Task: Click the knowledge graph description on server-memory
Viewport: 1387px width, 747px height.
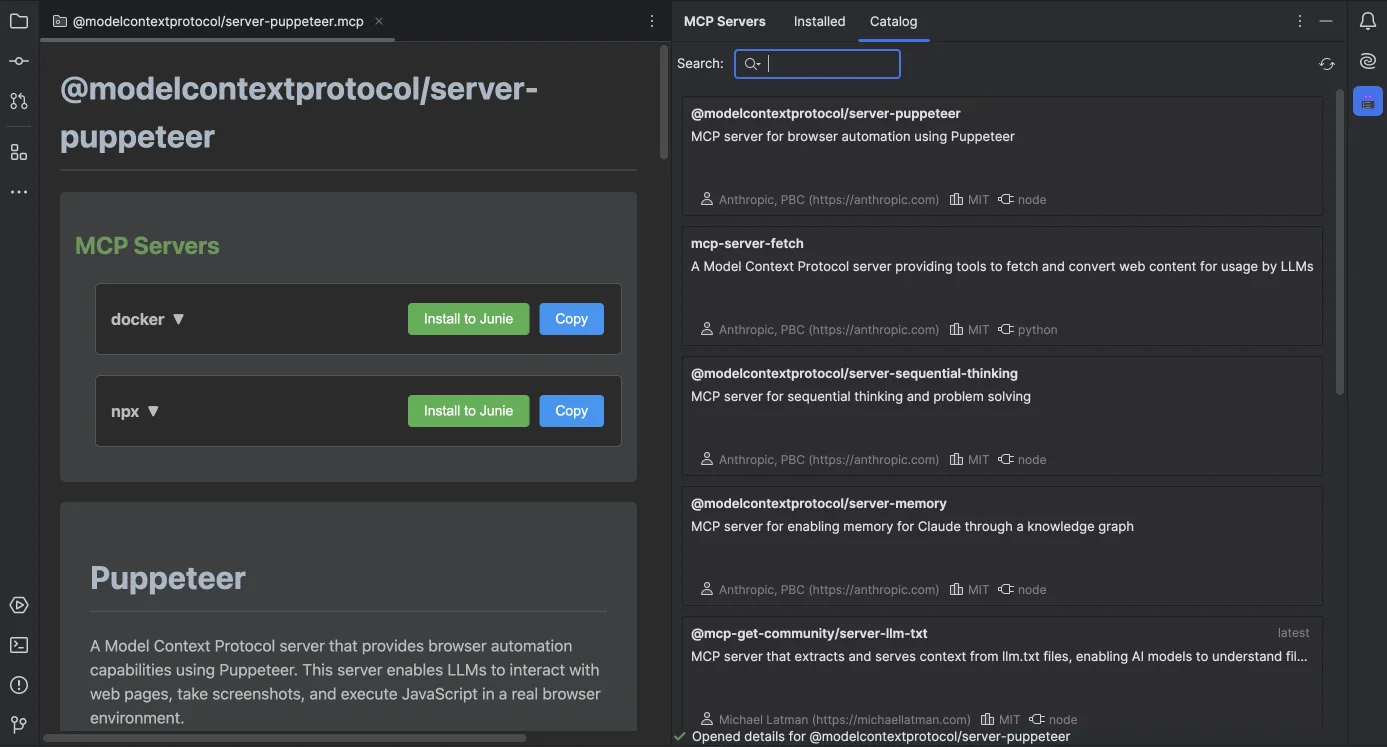Action: point(912,527)
